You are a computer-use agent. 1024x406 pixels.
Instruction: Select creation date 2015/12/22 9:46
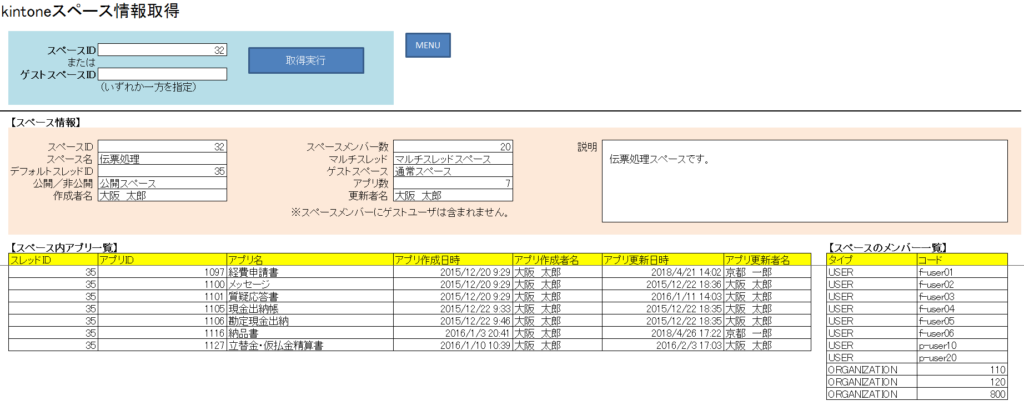(453, 320)
